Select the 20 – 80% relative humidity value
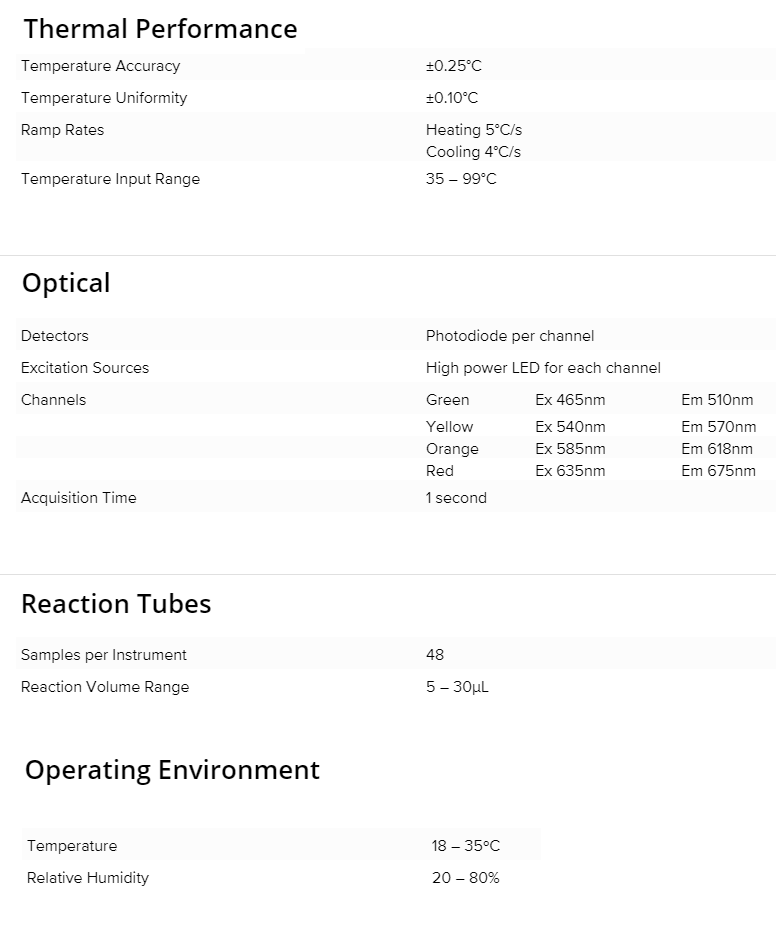The image size is (776, 926). coord(466,878)
